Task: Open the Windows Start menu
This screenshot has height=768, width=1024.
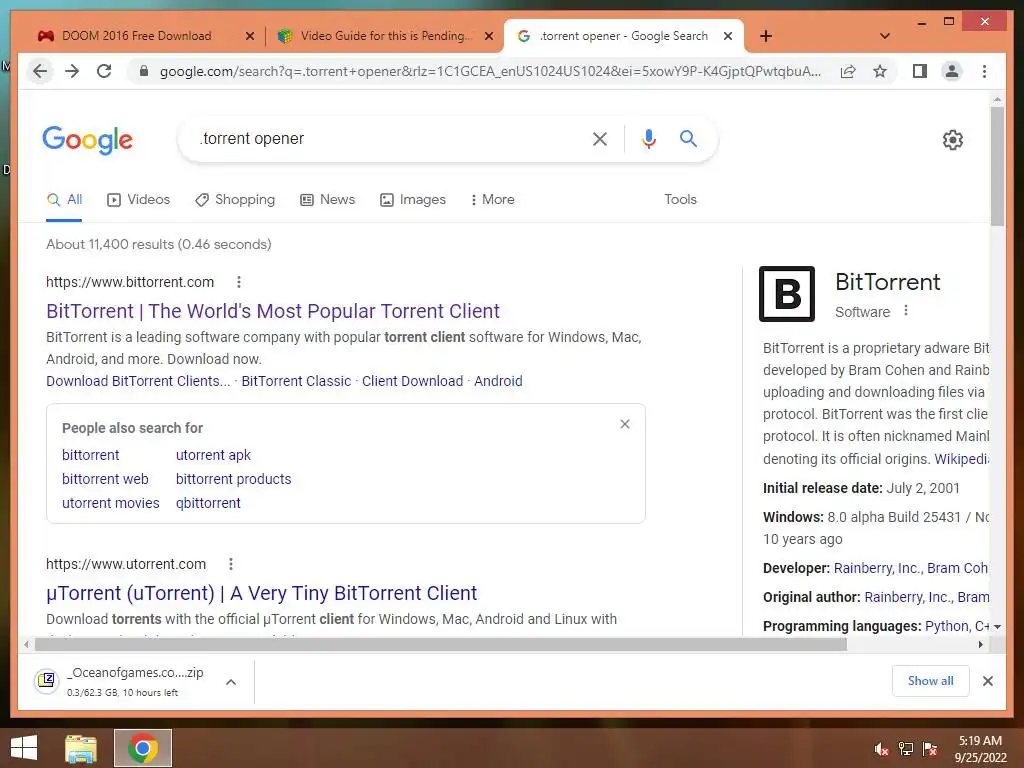Action: click(24, 748)
